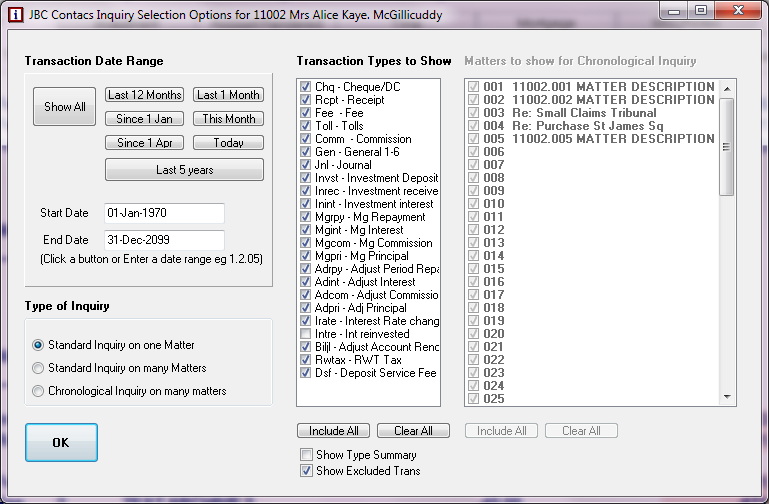Select Standard Inquiry on many Matters

click(39, 368)
